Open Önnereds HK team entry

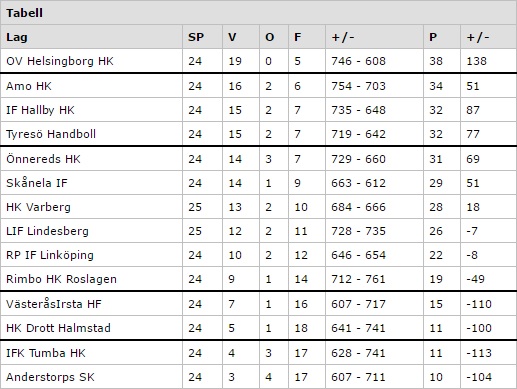[43, 159]
